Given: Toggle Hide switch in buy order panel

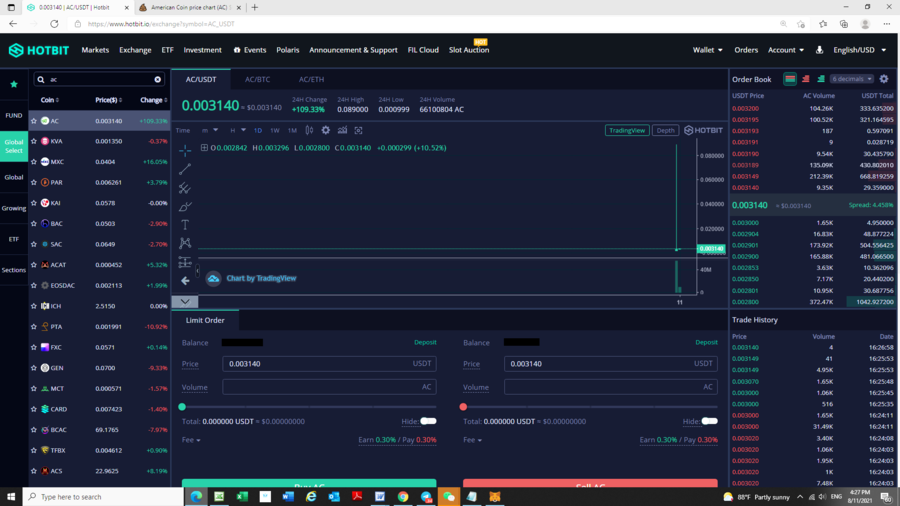Looking at the screenshot, I should [x=428, y=421].
